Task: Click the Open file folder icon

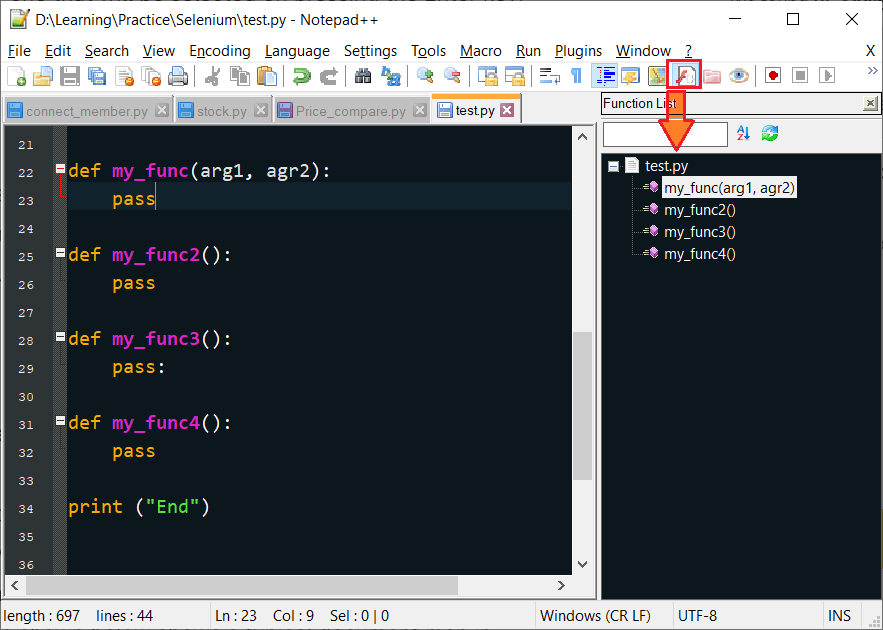Action: (x=43, y=75)
